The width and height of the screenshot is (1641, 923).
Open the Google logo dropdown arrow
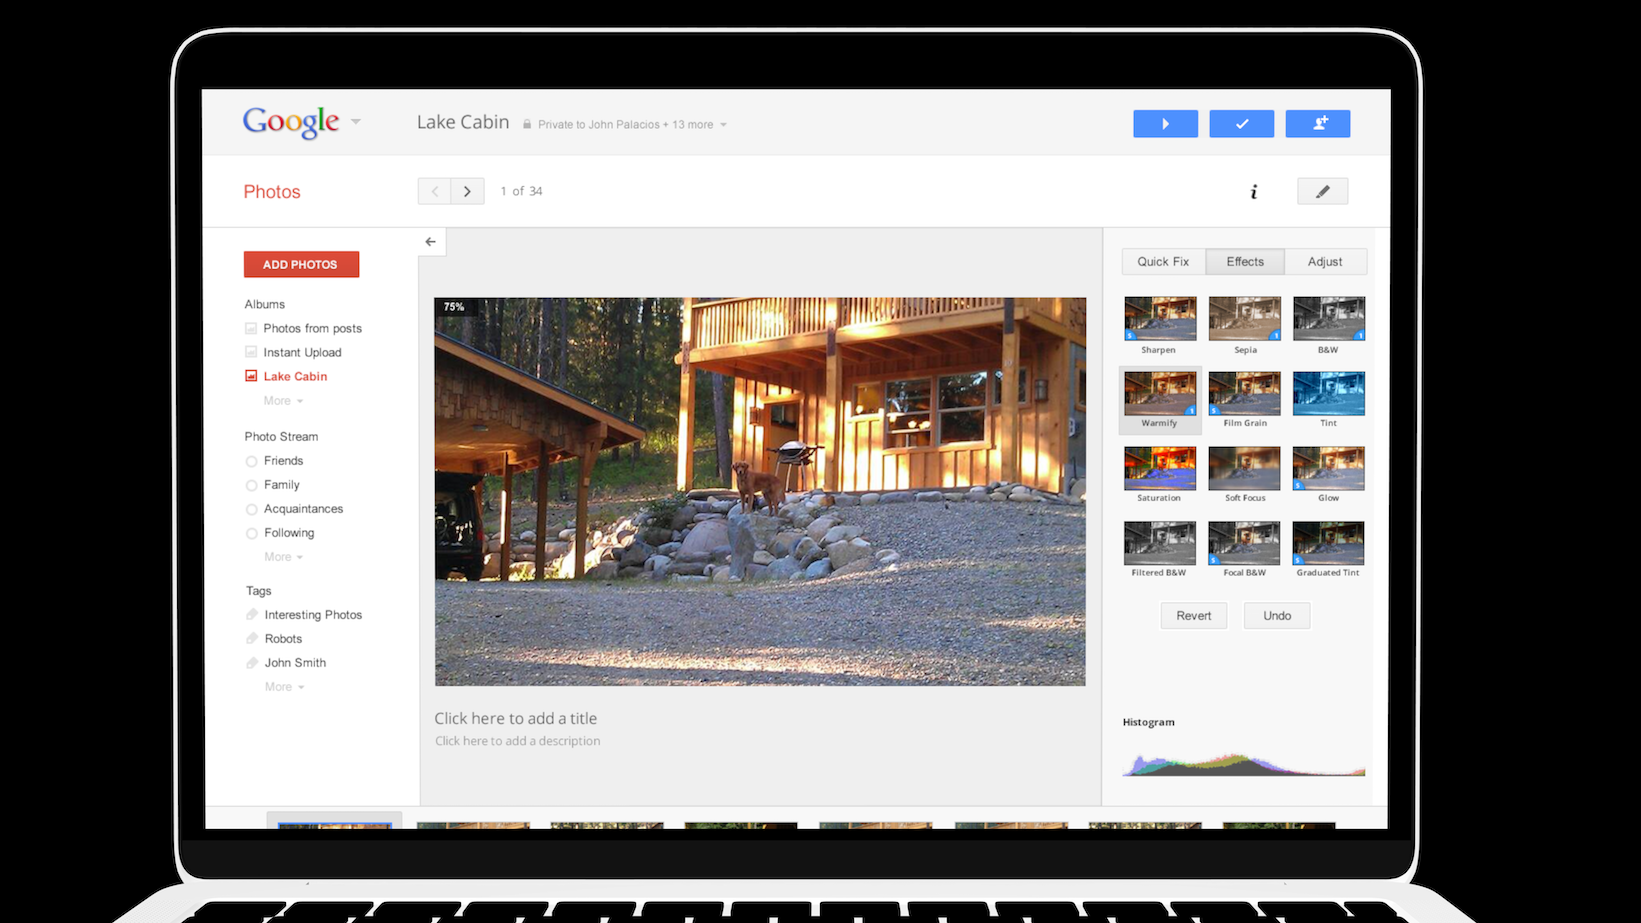click(356, 122)
